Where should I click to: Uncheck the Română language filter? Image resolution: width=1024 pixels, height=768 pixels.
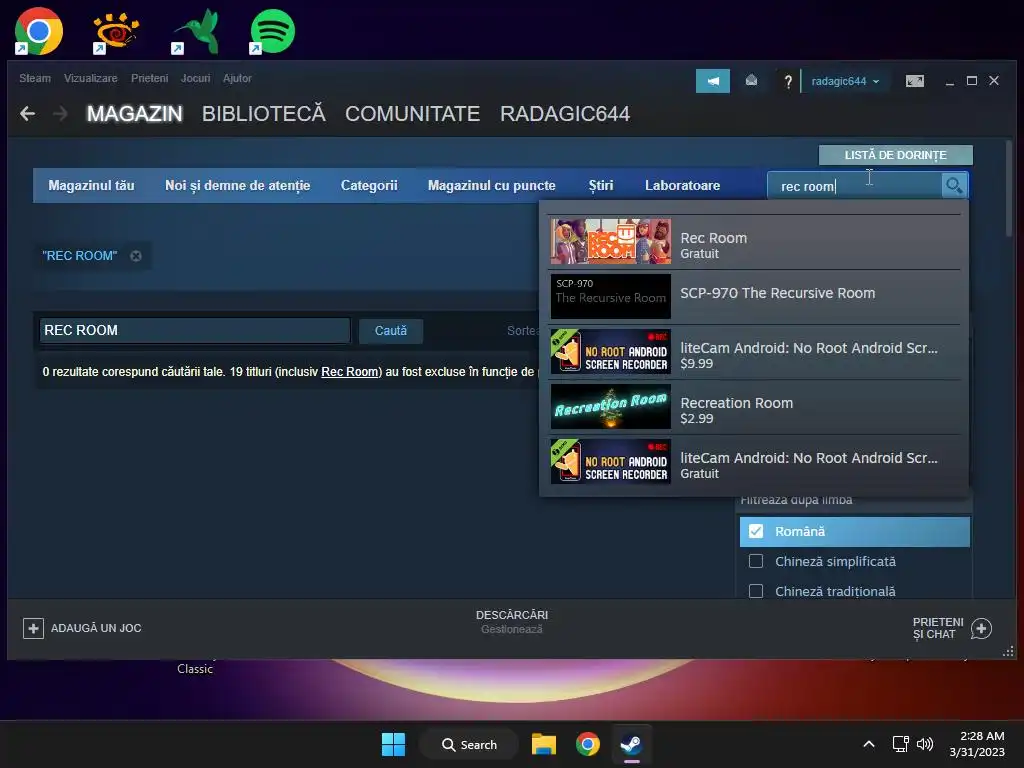pos(756,532)
